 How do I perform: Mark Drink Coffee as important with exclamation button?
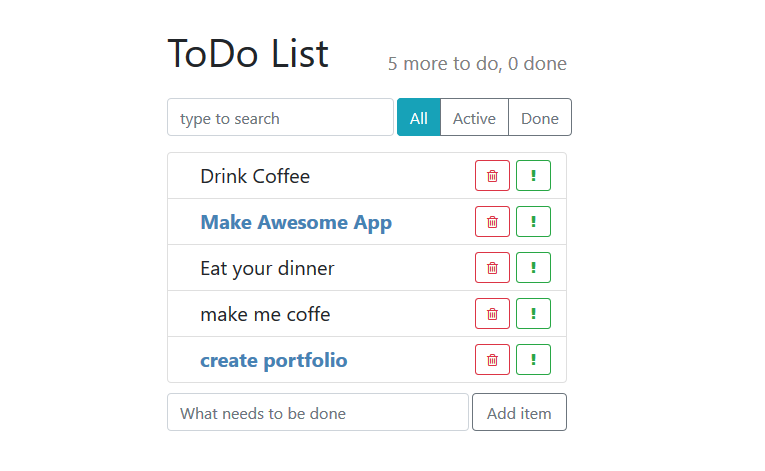pos(533,176)
